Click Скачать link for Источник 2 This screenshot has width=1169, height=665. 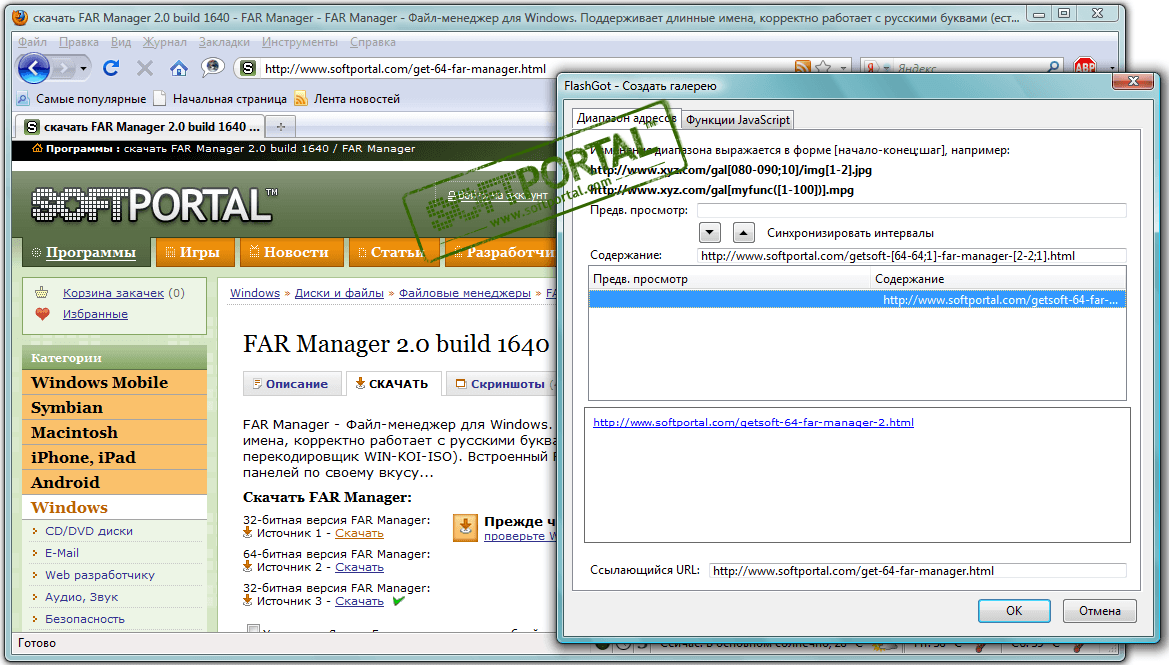tap(359, 567)
